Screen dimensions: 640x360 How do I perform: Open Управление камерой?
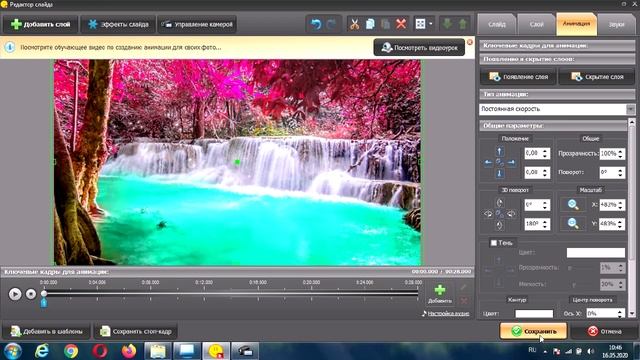tap(198, 24)
